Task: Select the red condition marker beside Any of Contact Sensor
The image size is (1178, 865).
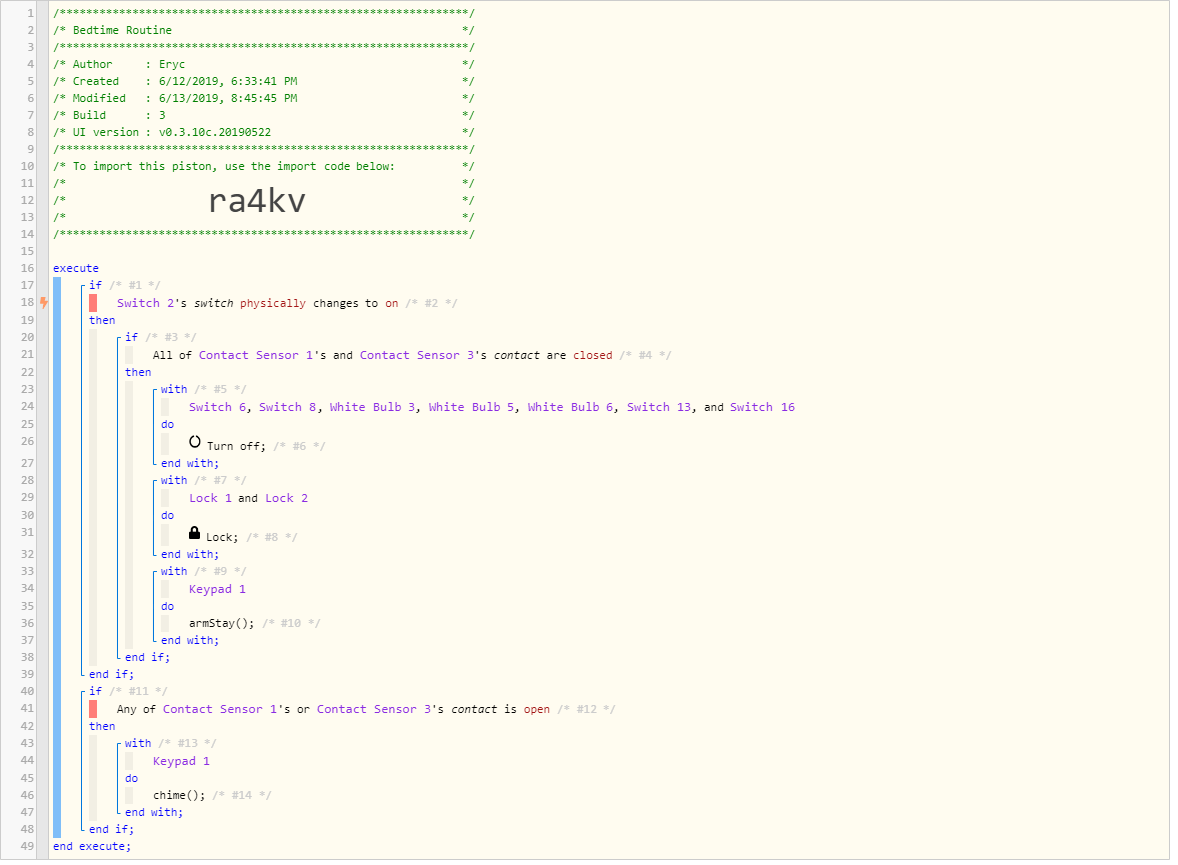Action: (93, 709)
